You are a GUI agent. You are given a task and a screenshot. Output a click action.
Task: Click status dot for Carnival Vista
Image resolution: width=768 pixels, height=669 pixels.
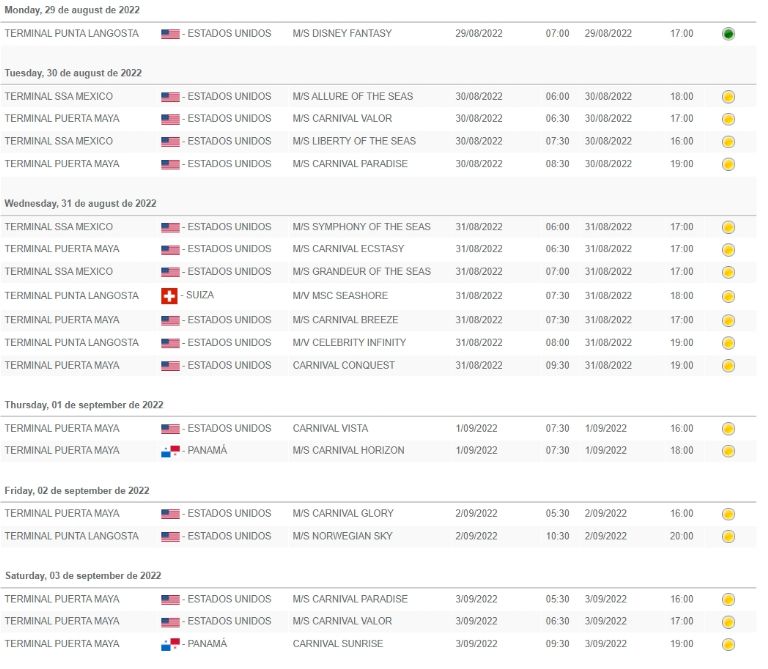(x=728, y=429)
